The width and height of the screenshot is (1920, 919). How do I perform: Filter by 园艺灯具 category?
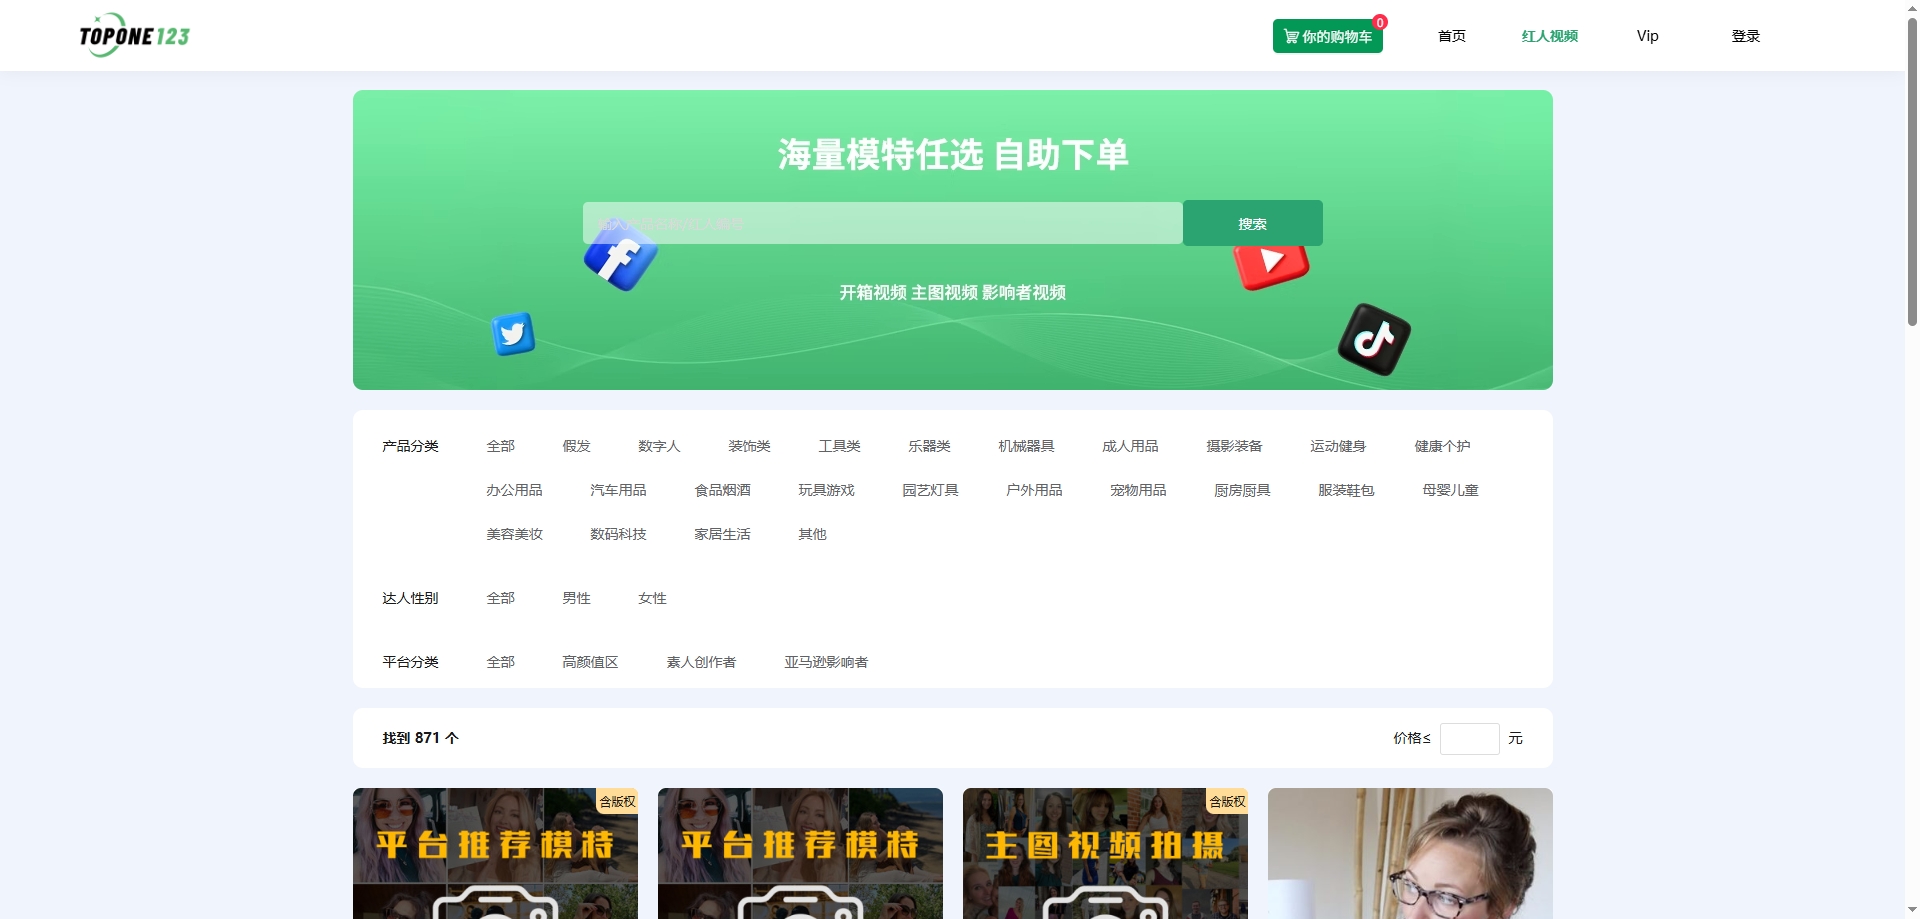[930, 490]
